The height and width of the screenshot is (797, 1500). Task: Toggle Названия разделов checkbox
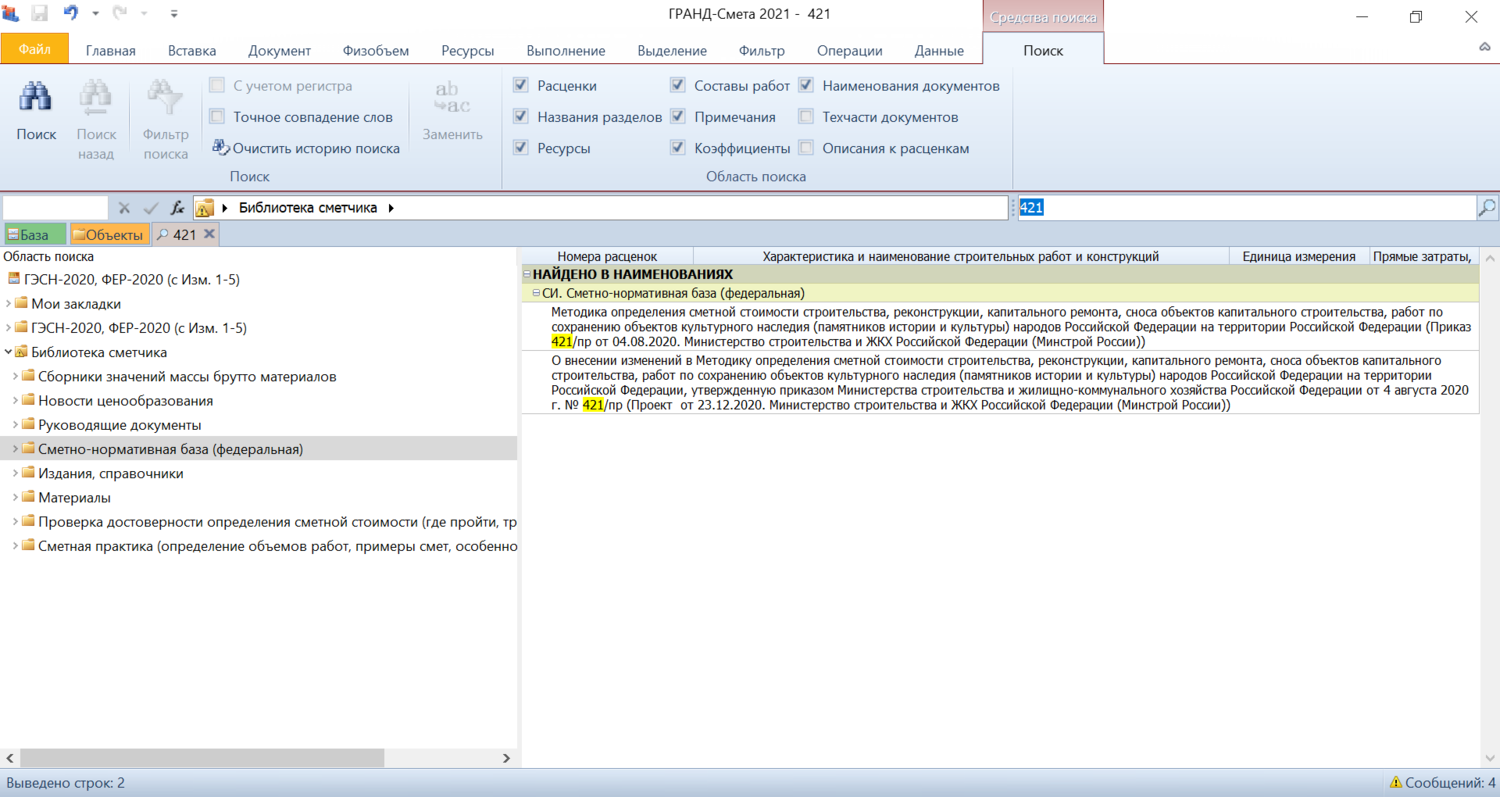[x=521, y=117]
